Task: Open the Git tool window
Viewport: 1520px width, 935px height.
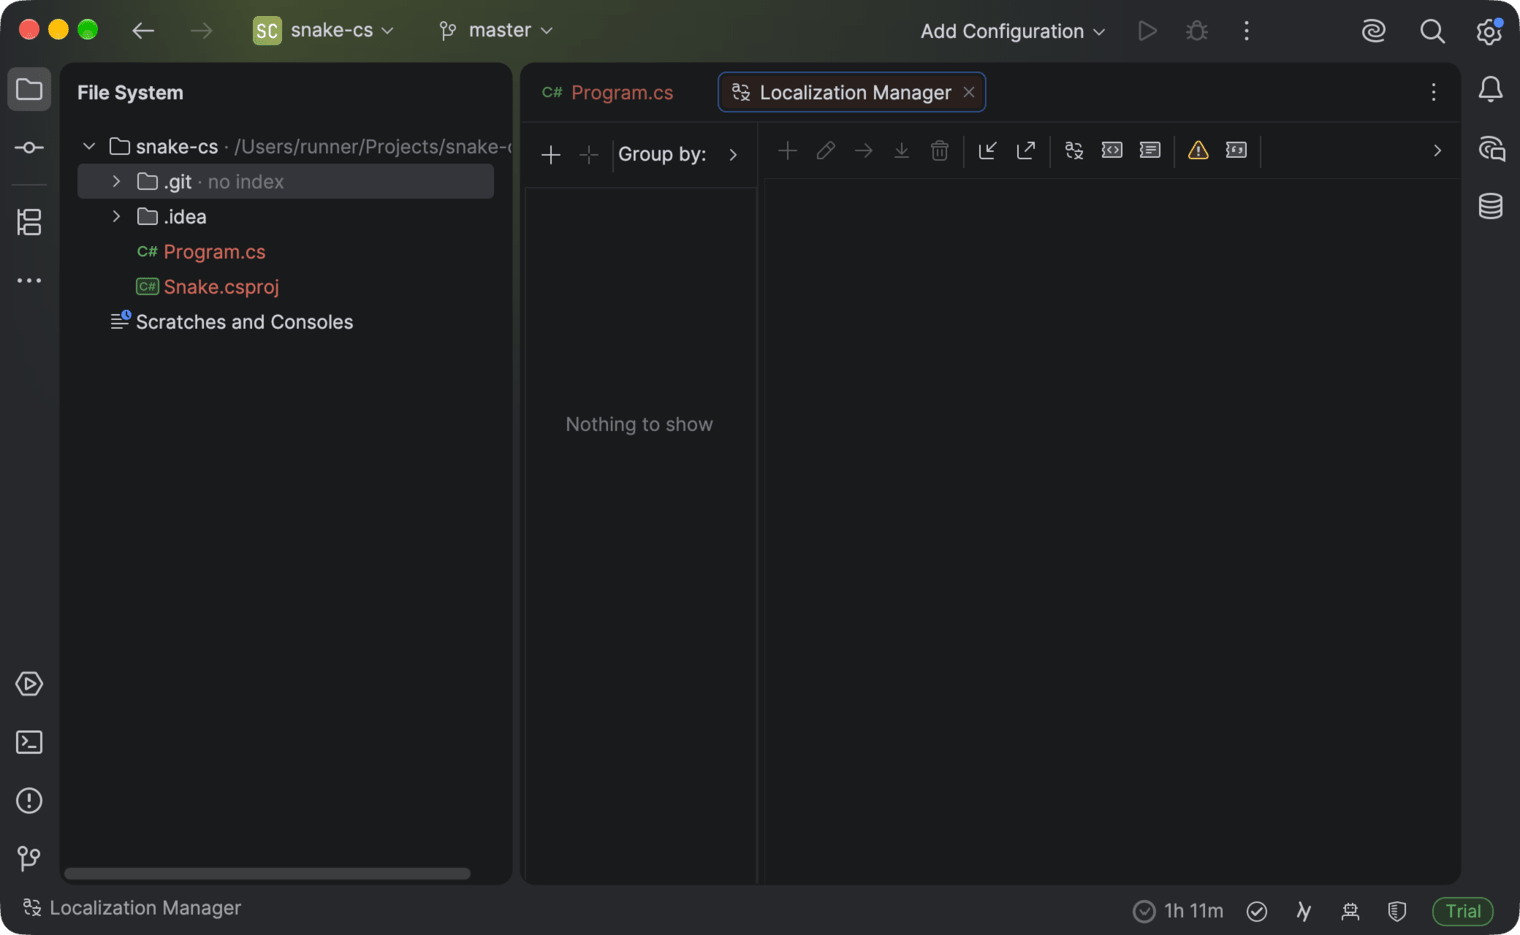Action: click(x=29, y=858)
